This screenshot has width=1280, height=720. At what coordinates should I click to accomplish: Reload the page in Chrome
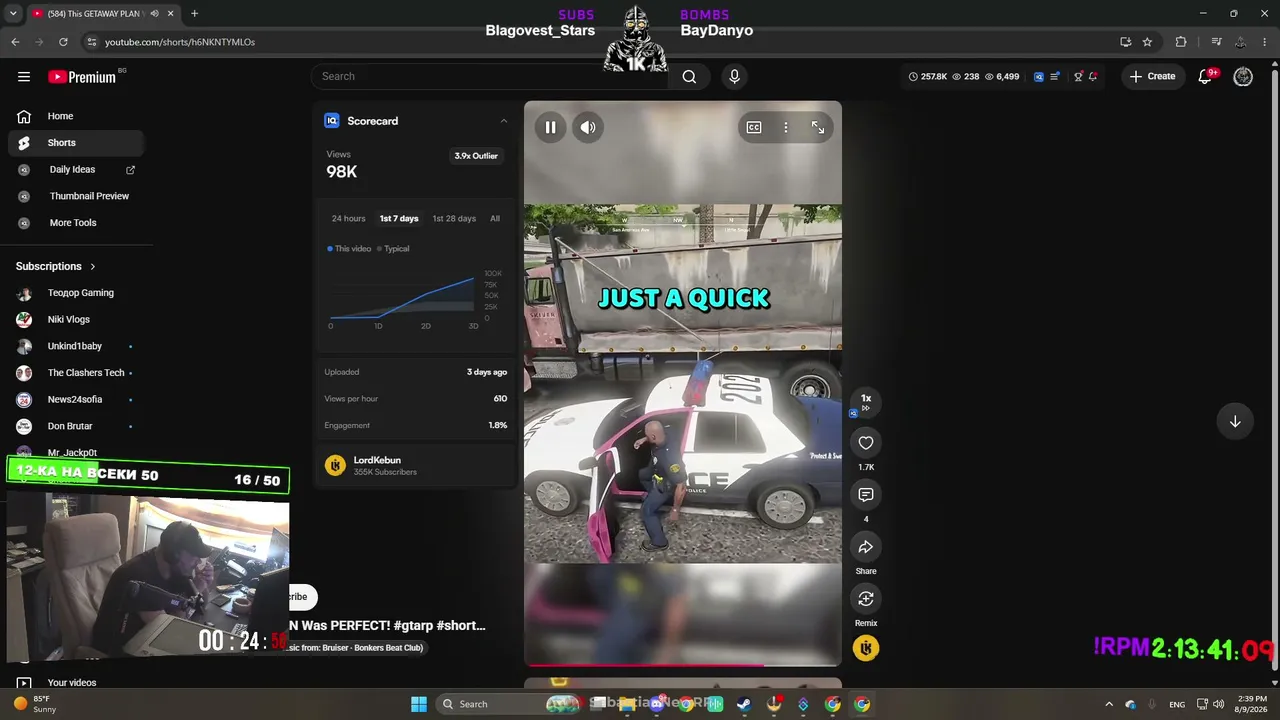[63, 42]
